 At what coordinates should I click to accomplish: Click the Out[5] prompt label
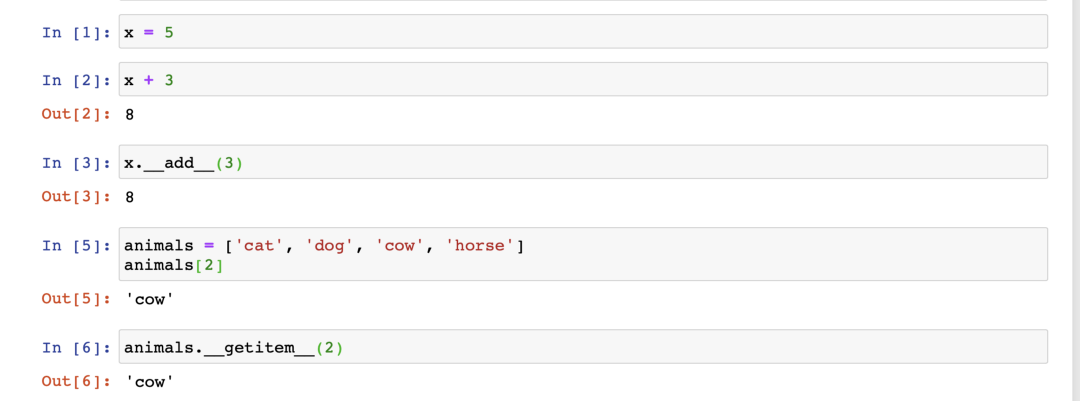tap(76, 299)
